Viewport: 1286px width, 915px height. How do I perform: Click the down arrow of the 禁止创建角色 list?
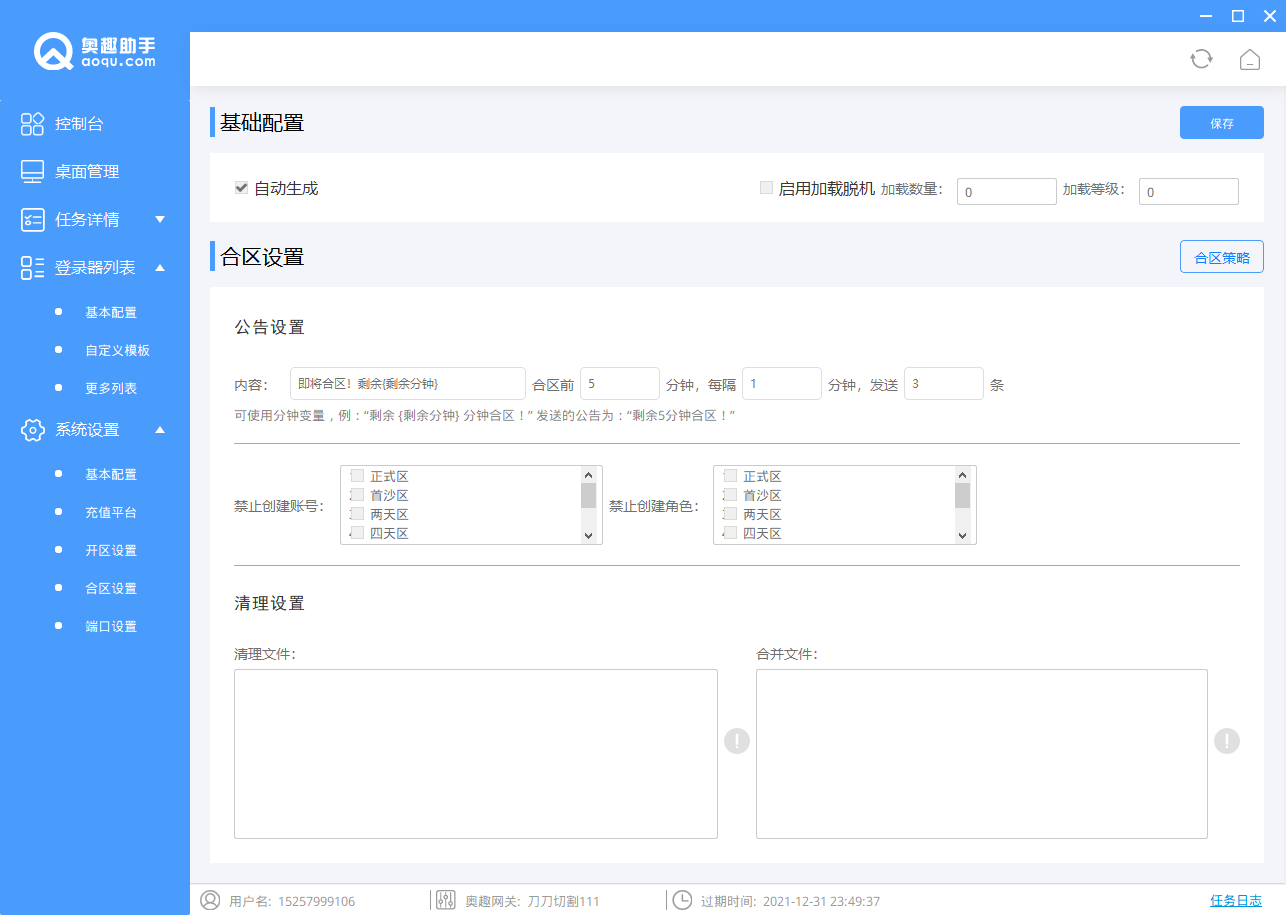[x=962, y=536]
